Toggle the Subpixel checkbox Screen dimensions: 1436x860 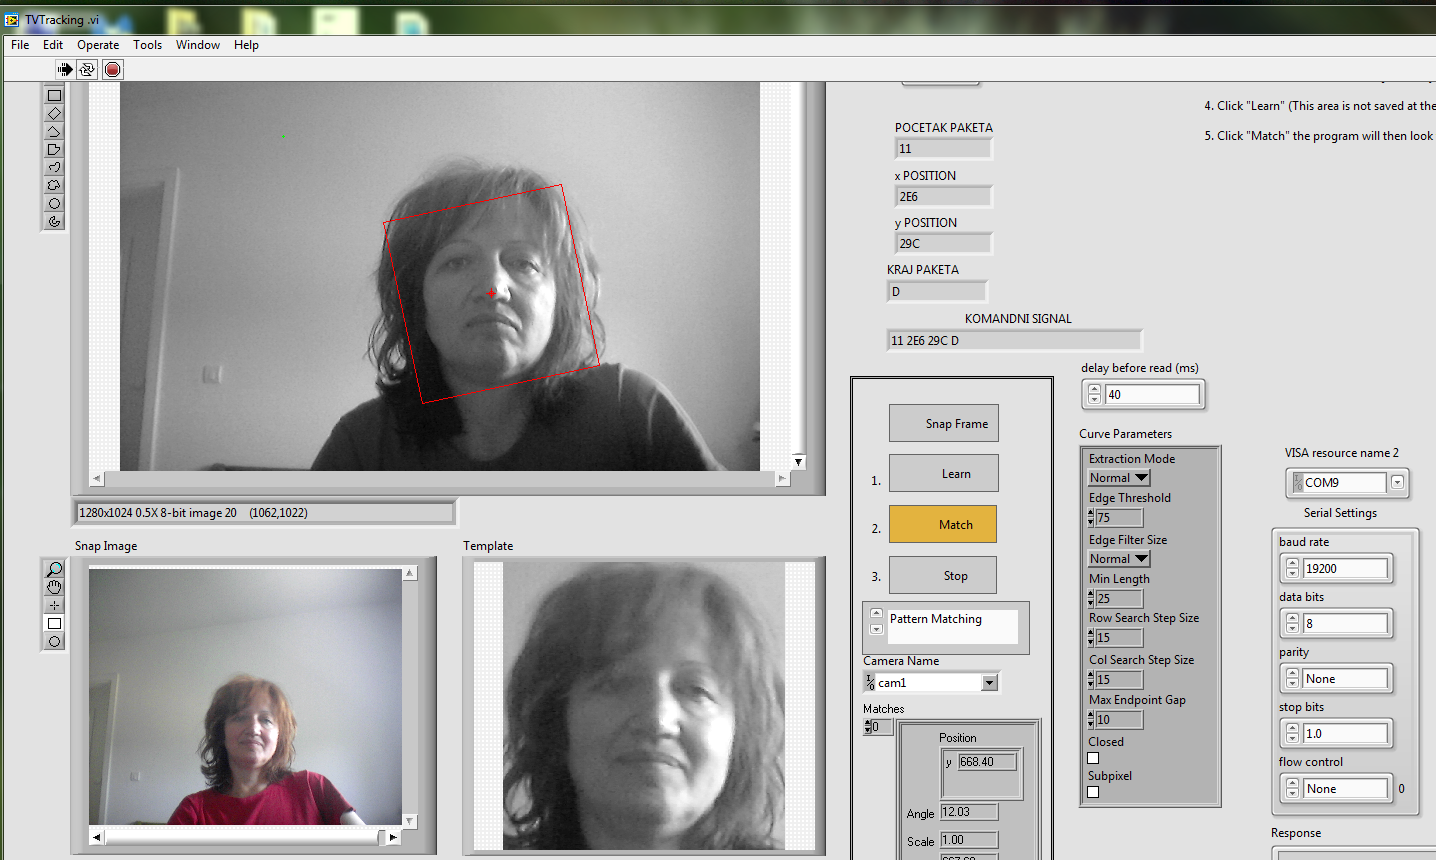[1093, 792]
